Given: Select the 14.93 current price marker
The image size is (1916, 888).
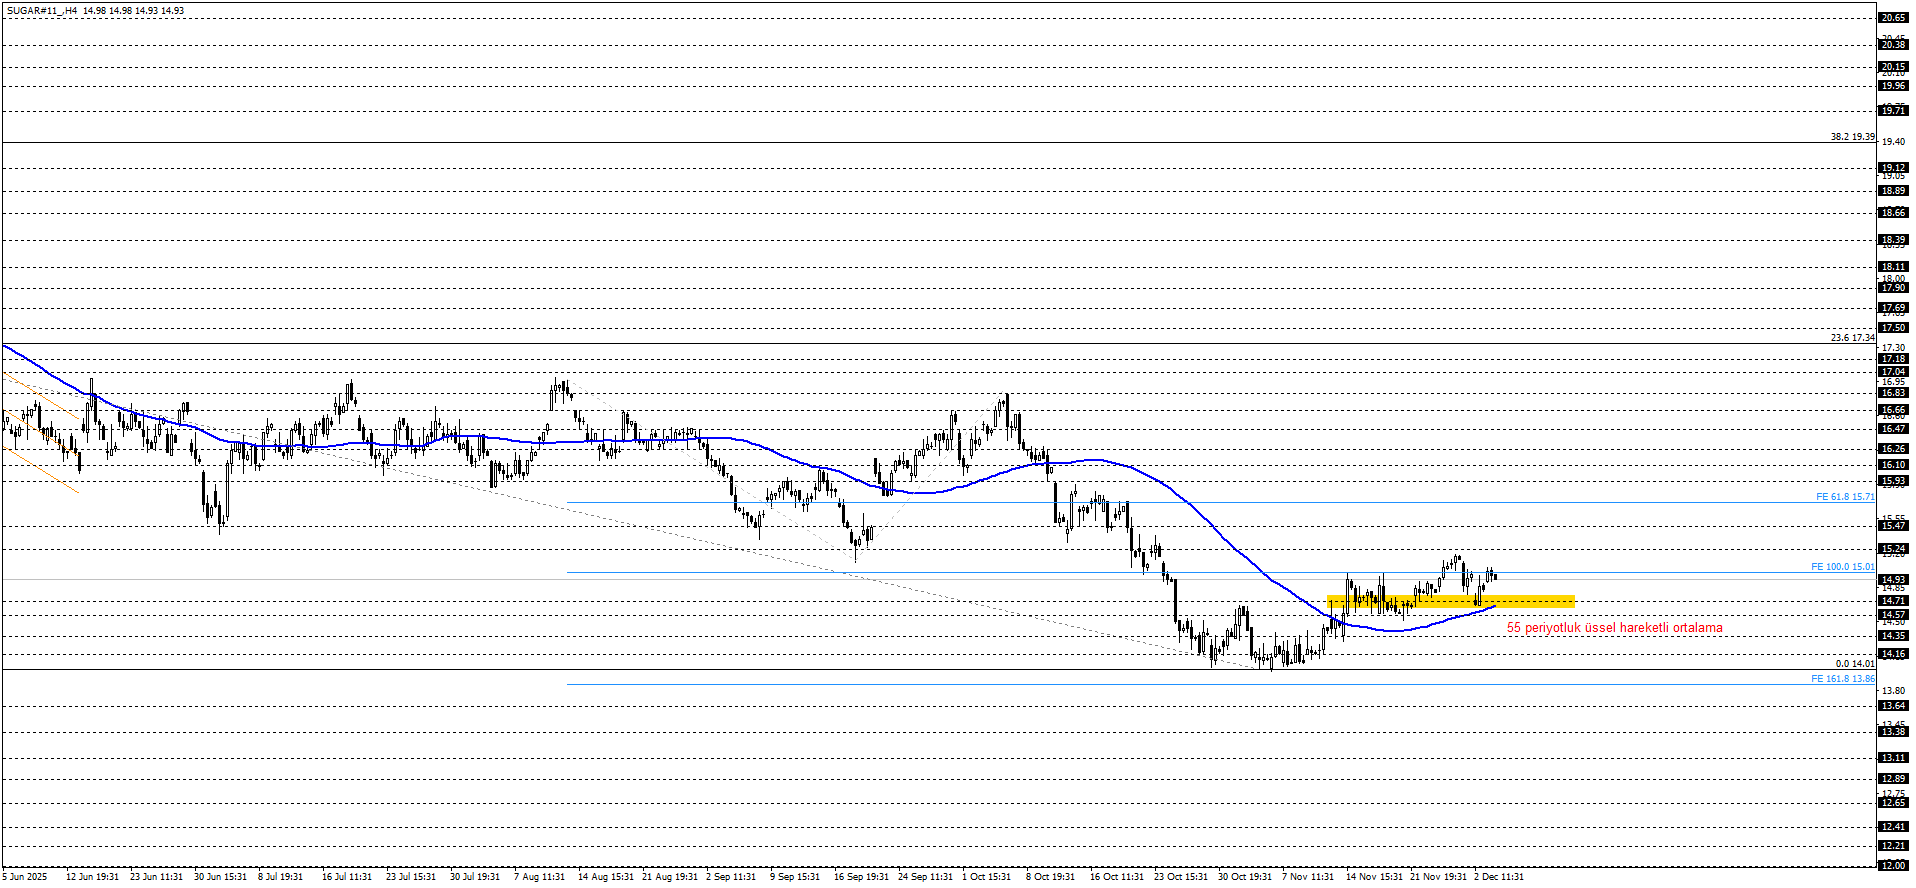Looking at the screenshot, I should 1893,580.
